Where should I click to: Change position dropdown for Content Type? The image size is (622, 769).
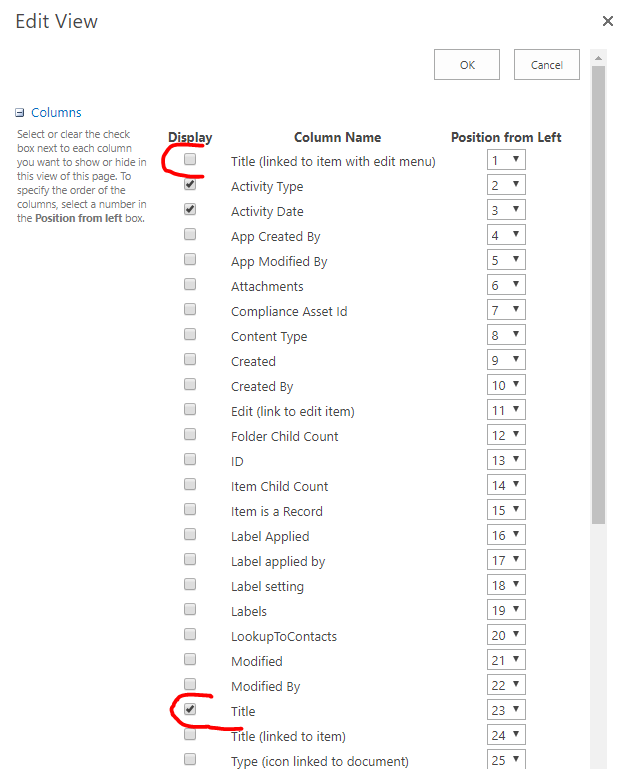[x=506, y=336]
